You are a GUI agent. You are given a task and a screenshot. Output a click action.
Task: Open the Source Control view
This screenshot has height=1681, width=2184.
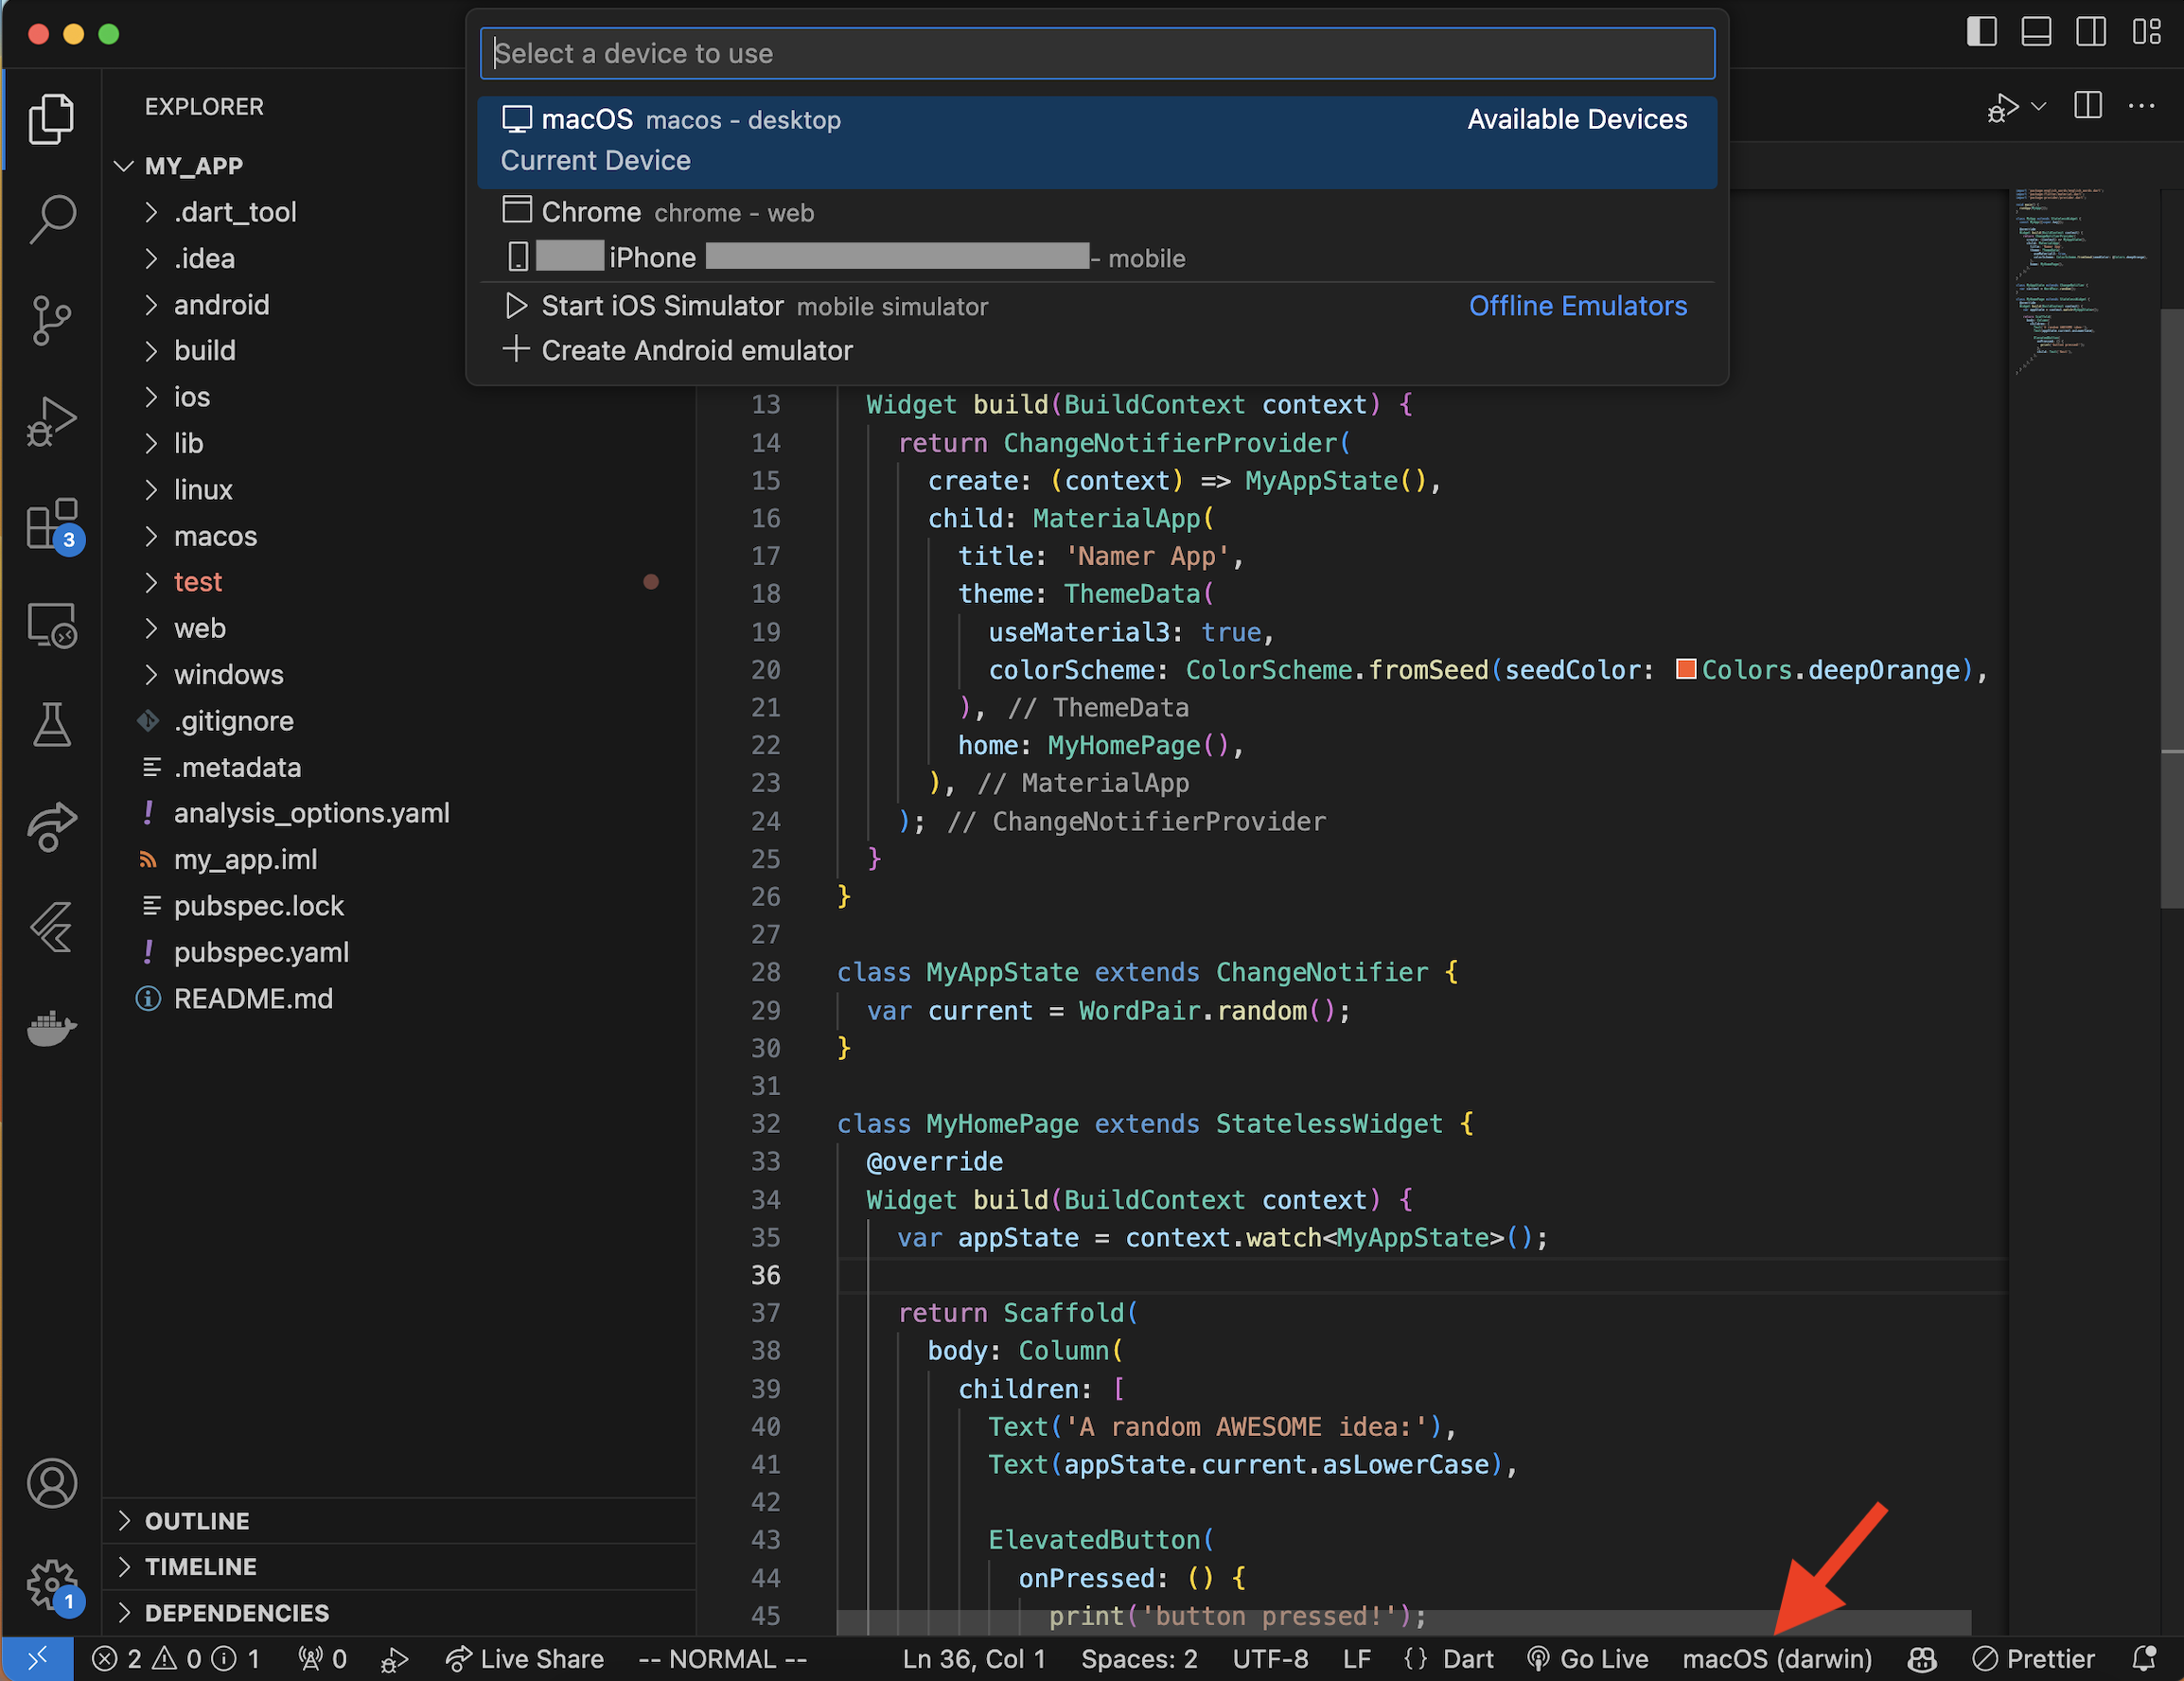52,320
